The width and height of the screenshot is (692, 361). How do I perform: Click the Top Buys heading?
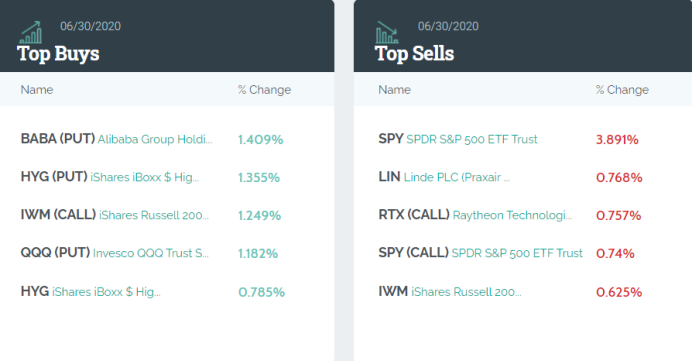pos(58,53)
